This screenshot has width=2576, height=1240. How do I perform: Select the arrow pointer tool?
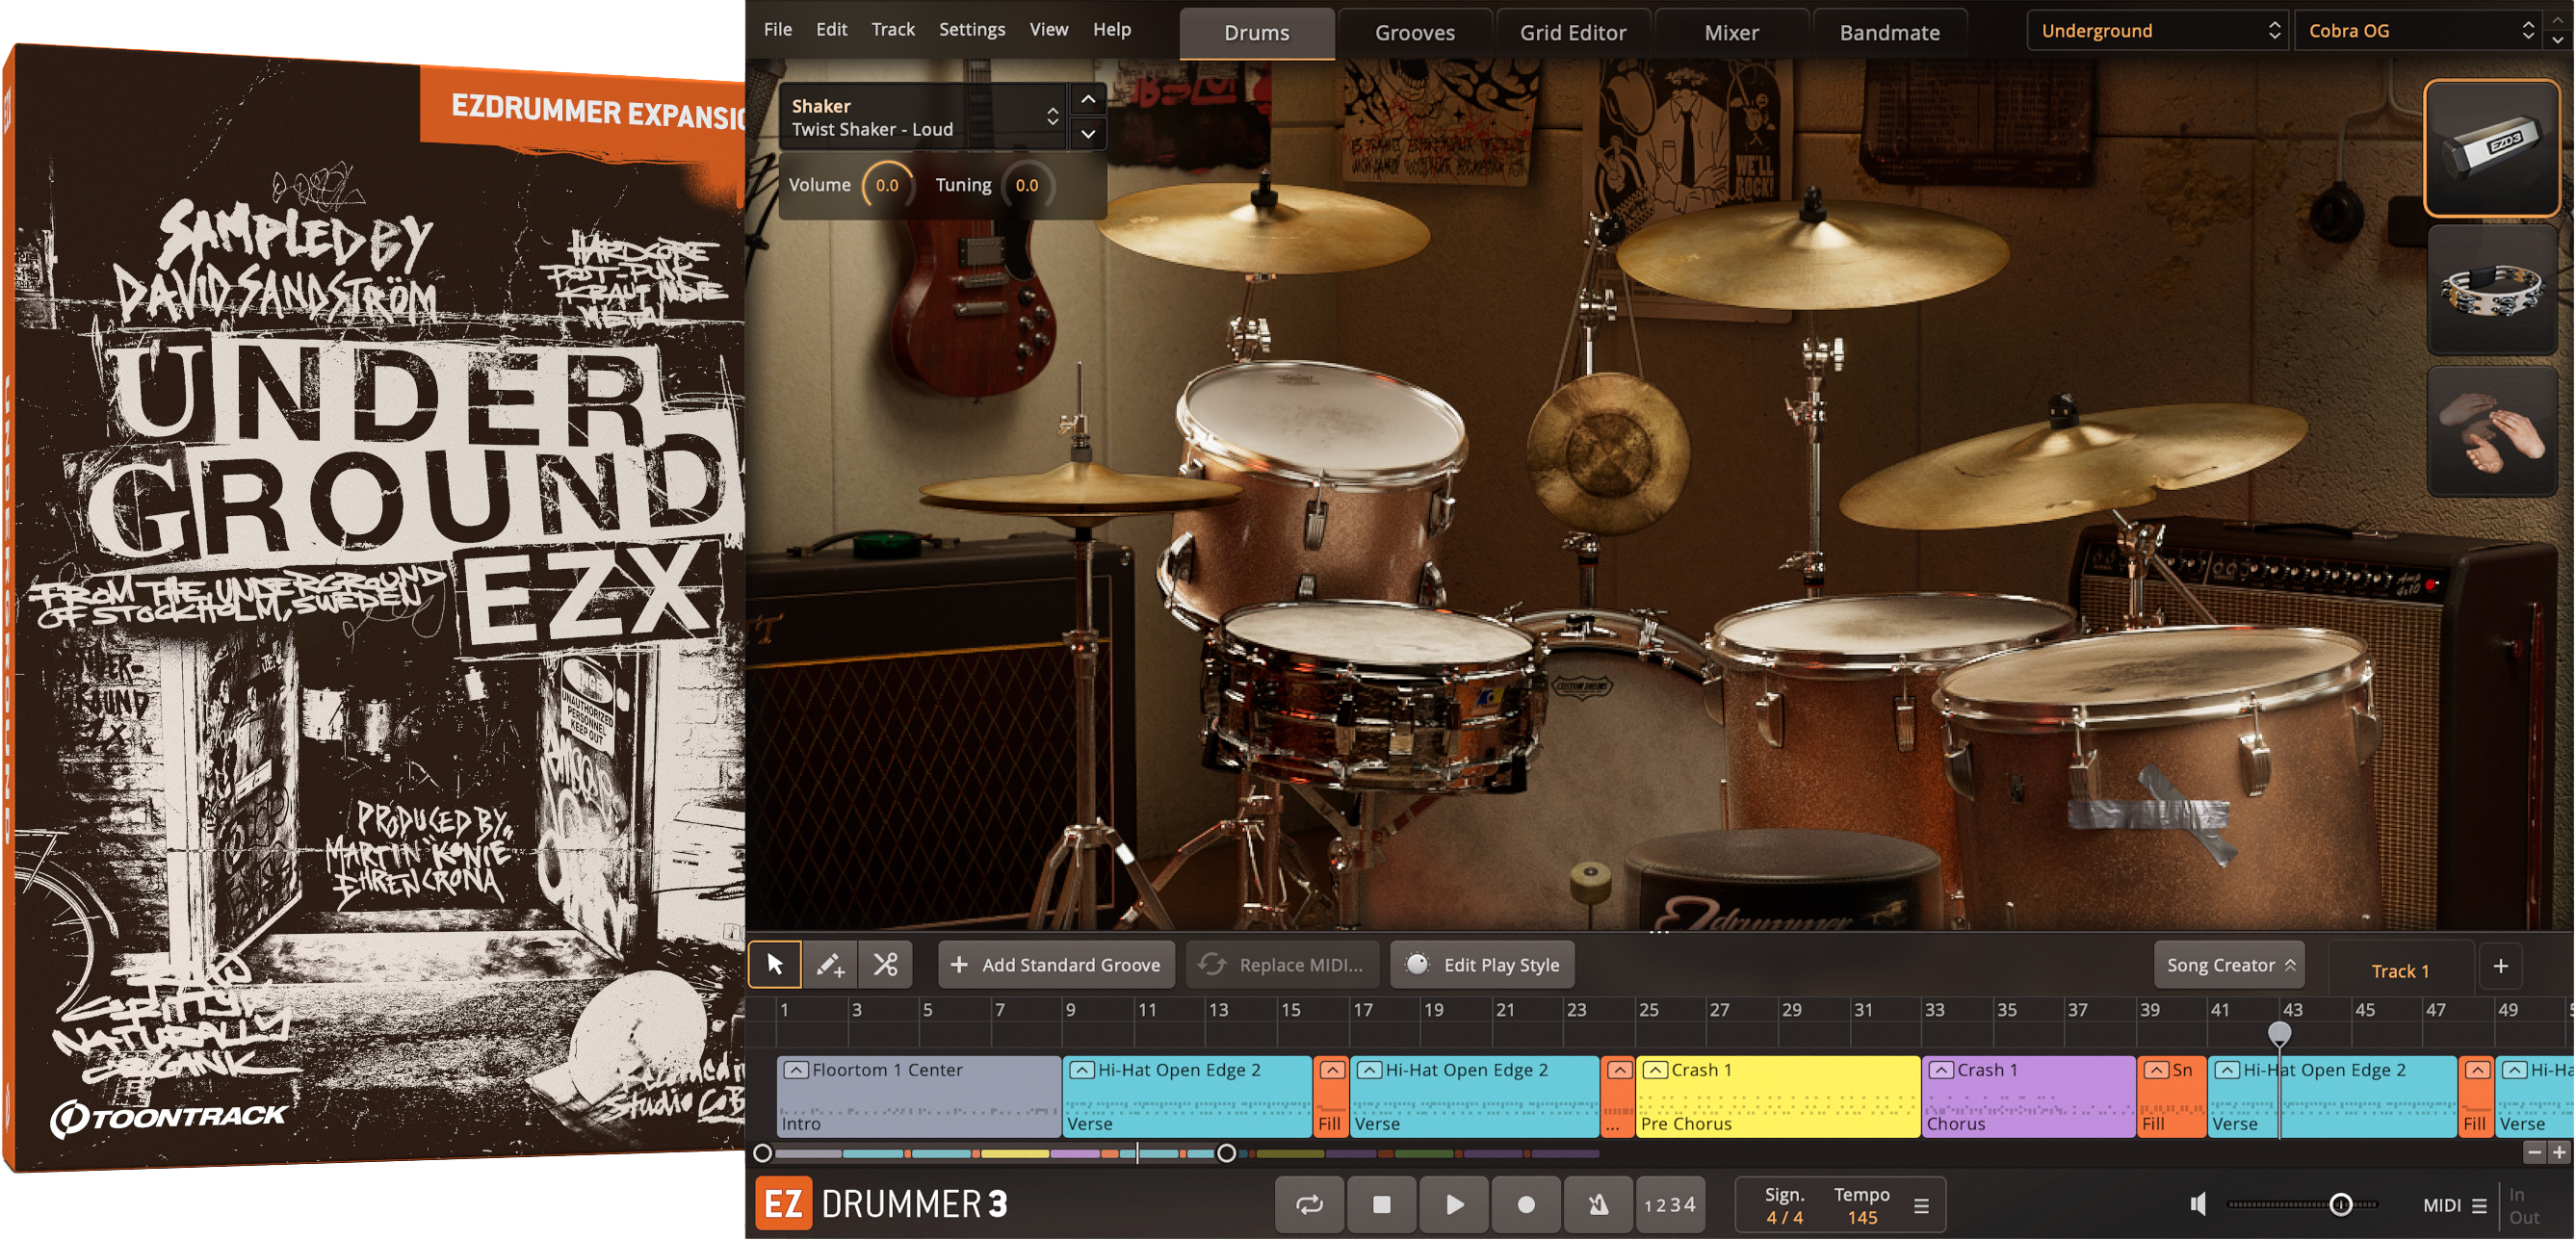pyautogui.click(x=775, y=965)
